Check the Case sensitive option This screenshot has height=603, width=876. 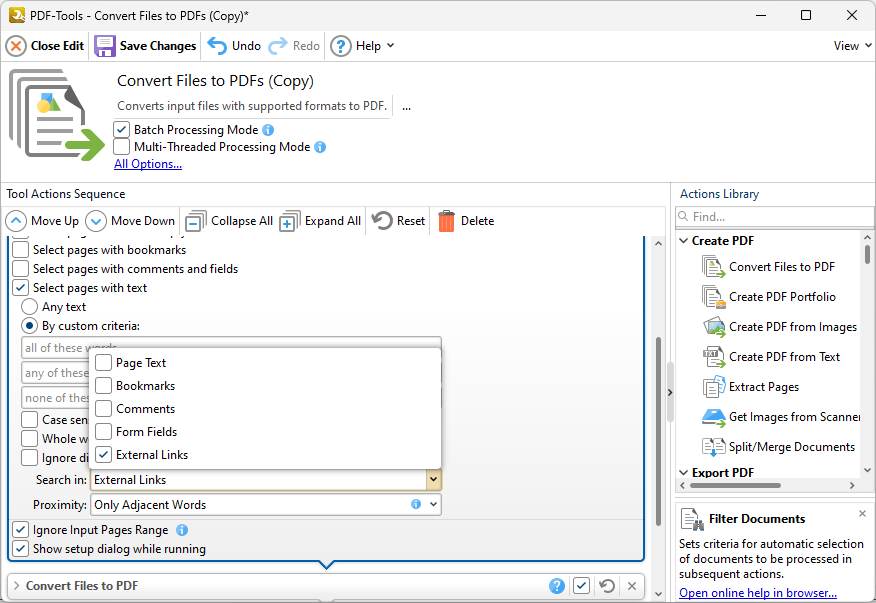29,419
